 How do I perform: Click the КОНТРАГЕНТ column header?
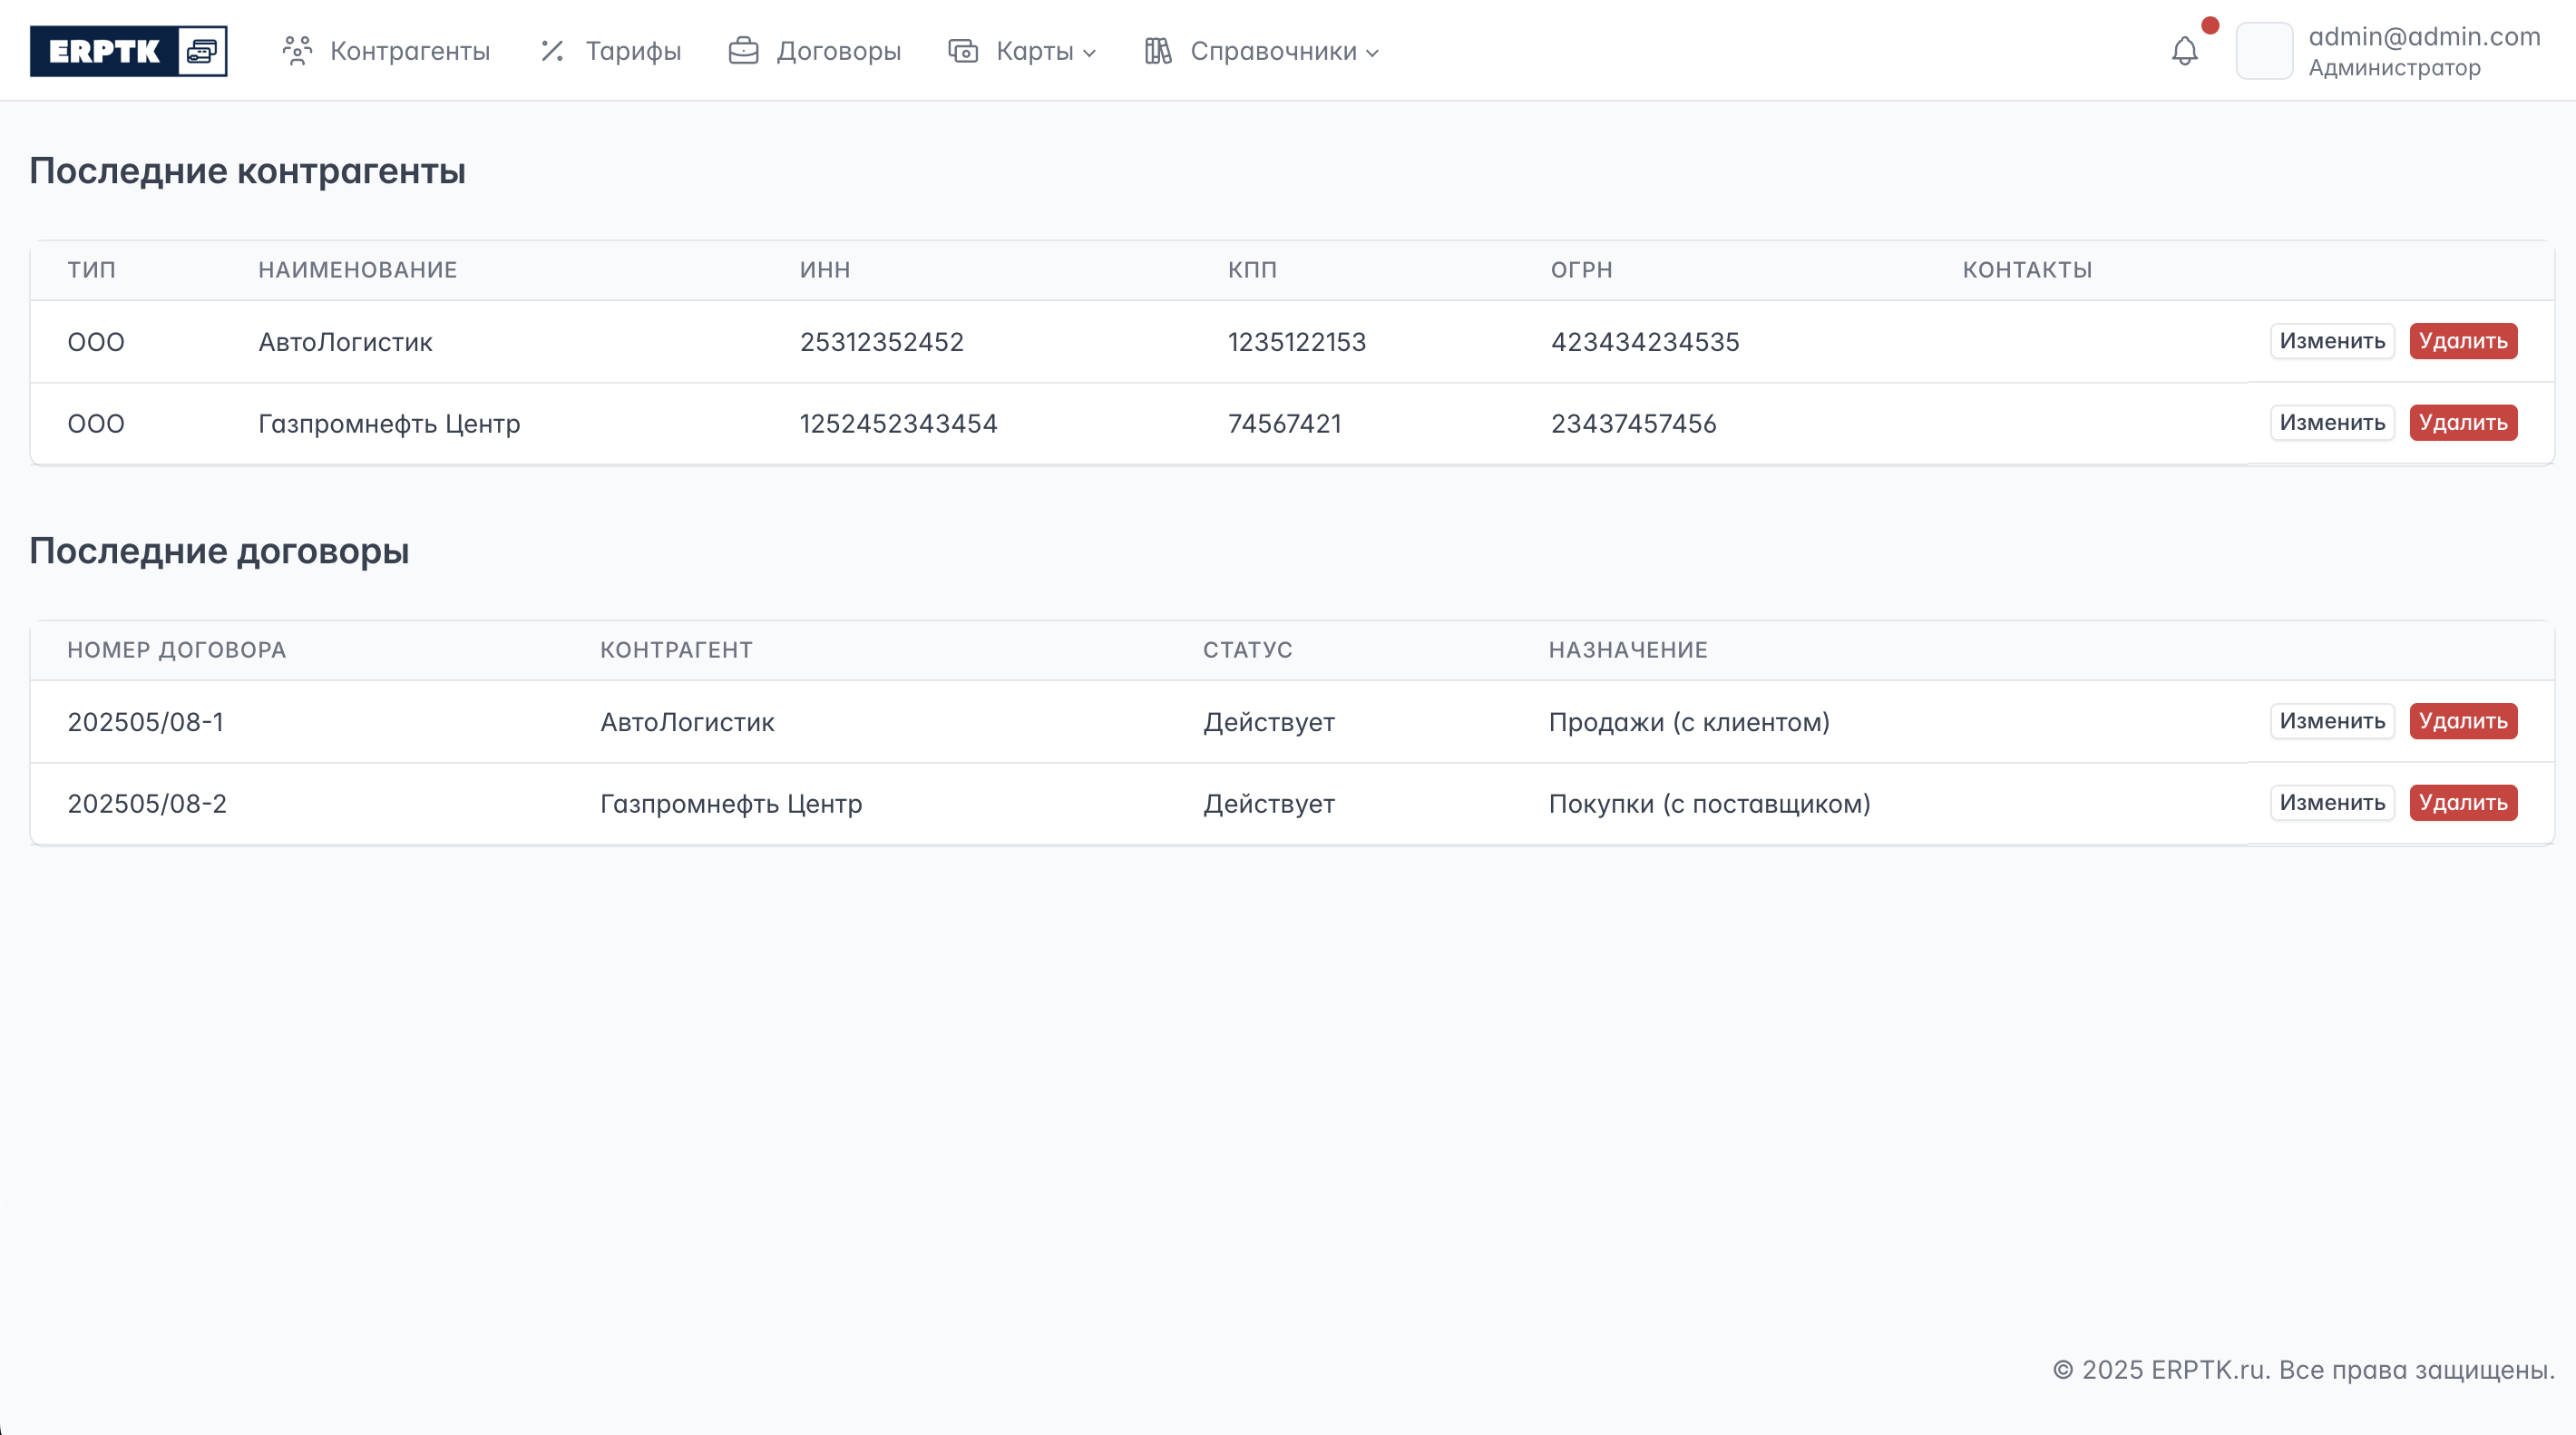pyautogui.click(x=676, y=650)
